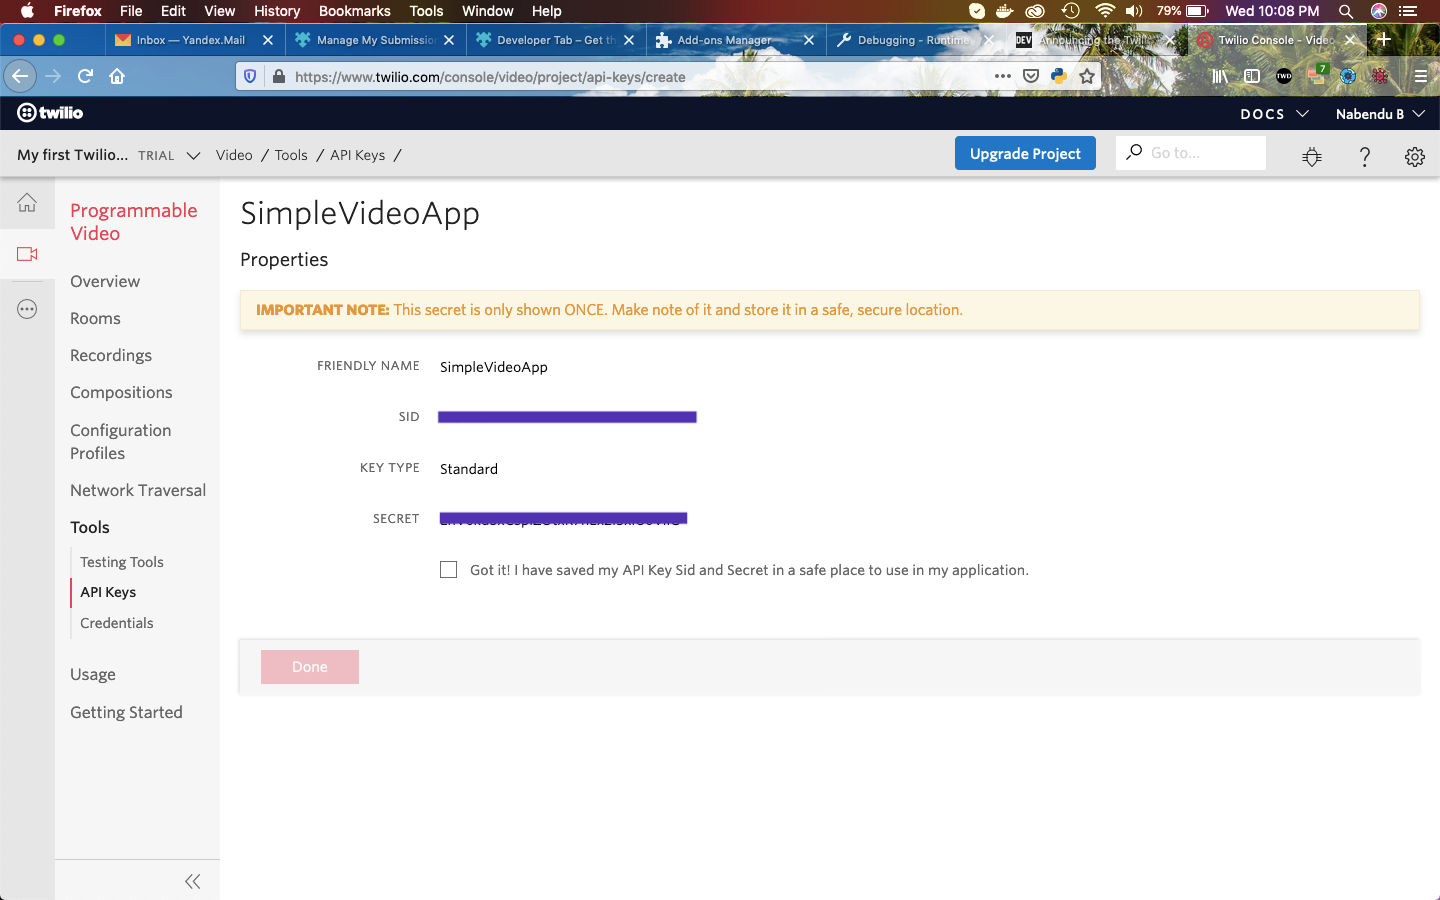Open the Firefox Library icon
This screenshot has height=900, width=1440.
(1220, 76)
